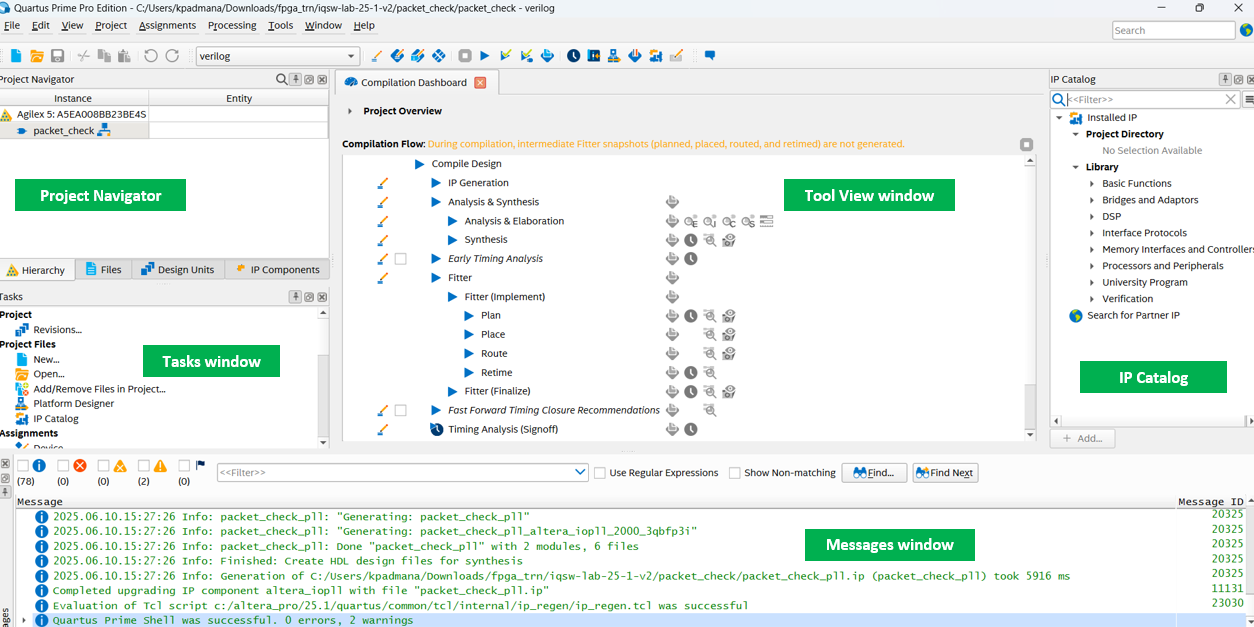Click the Copy icon in the toolbar
This screenshot has height=627, width=1254.
click(x=104, y=56)
